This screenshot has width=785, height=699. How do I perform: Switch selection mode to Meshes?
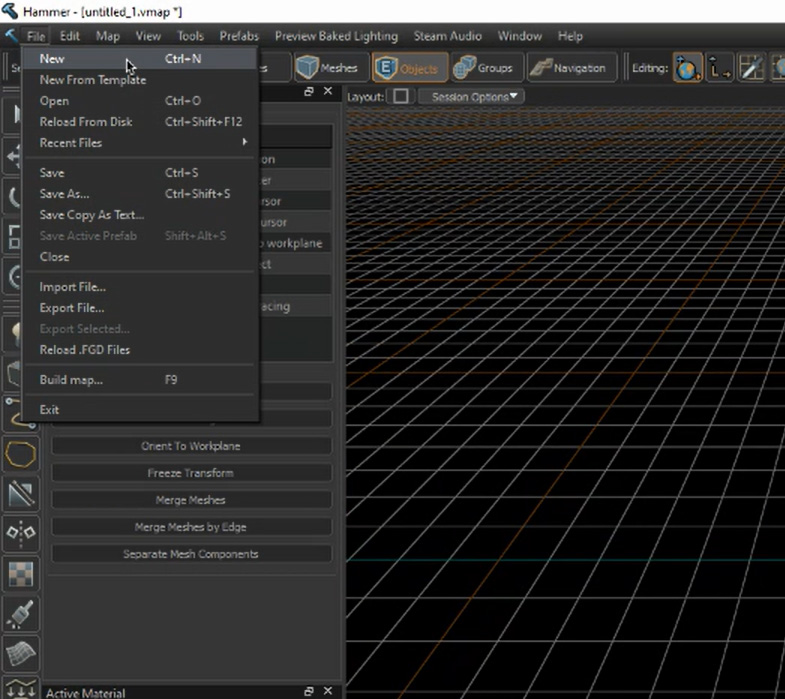point(328,68)
